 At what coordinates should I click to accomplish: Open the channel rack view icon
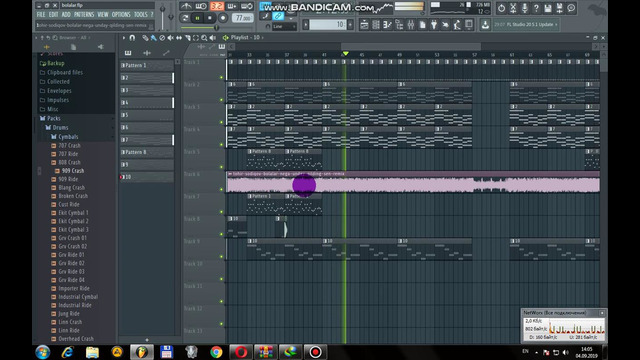(x=376, y=25)
